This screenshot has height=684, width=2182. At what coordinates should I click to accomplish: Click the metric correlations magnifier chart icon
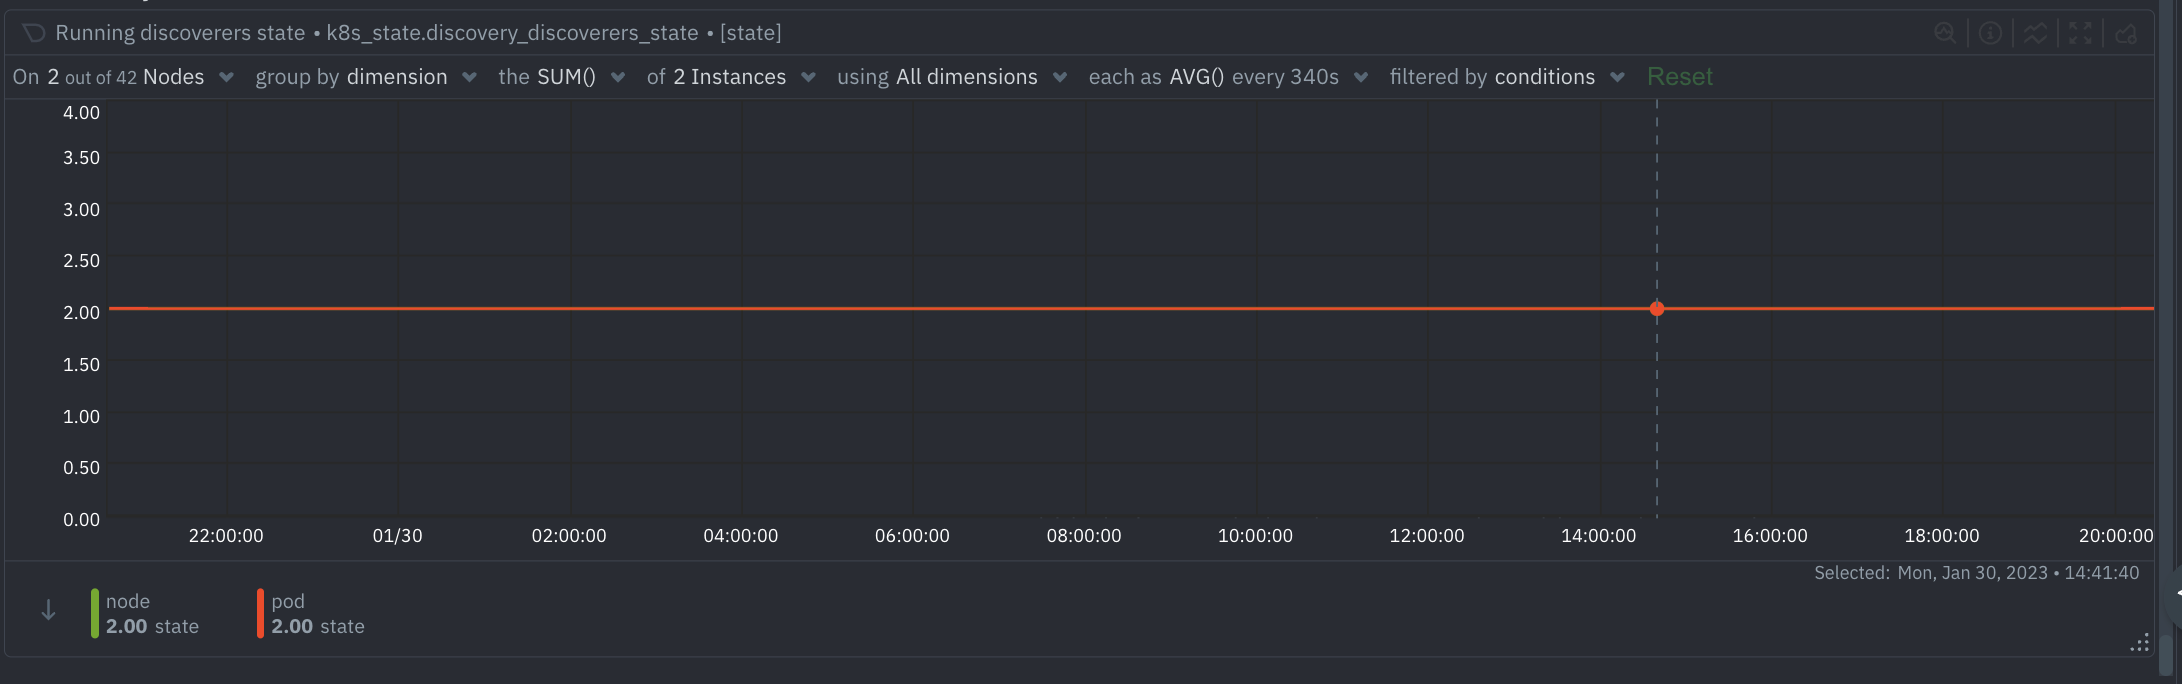tap(1945, 33)
